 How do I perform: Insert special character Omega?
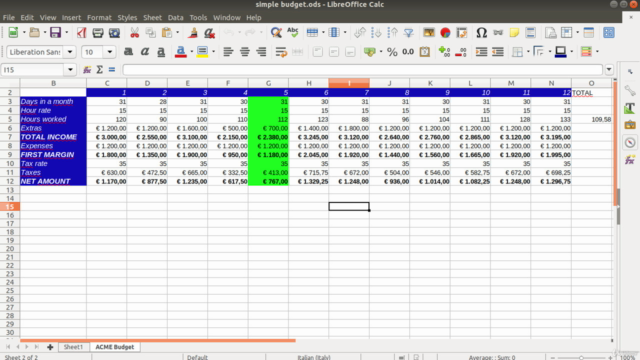tap(482, 33)
